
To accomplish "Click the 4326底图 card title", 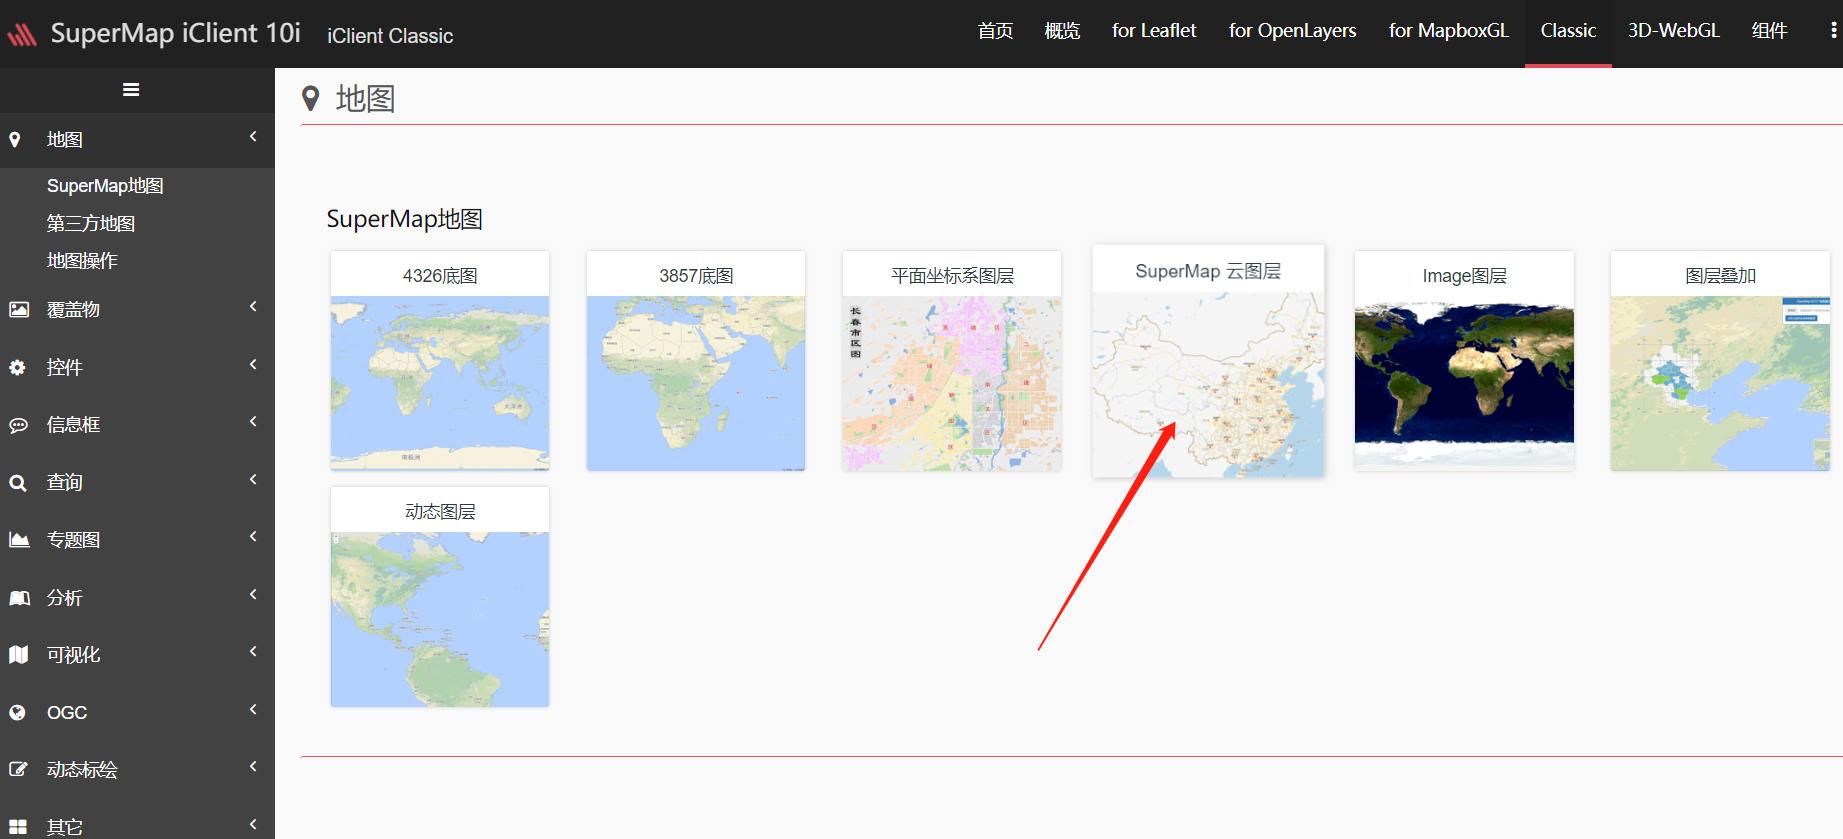I will click(x=440, y=276).
